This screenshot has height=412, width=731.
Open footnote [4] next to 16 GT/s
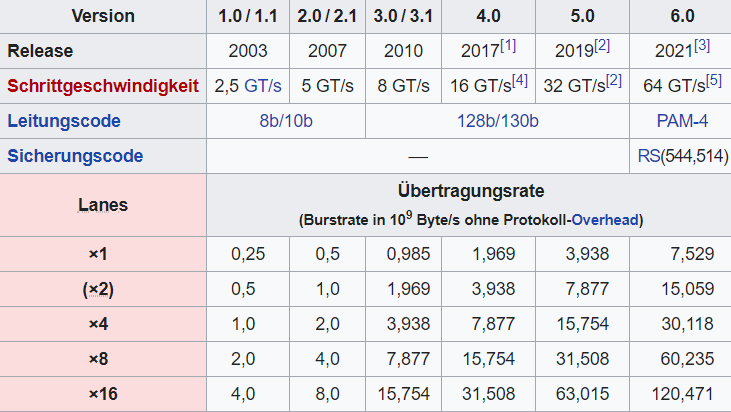click(x=520, y=81)
